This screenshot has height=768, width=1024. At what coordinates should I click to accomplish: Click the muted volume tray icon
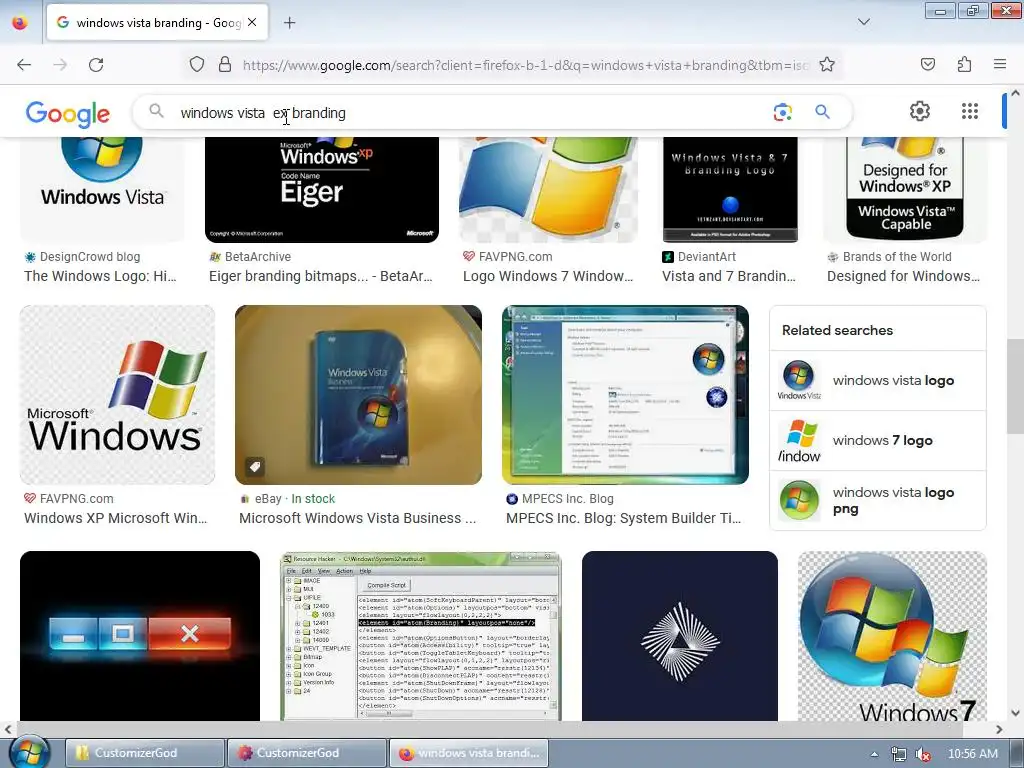[x=923, y=754]
